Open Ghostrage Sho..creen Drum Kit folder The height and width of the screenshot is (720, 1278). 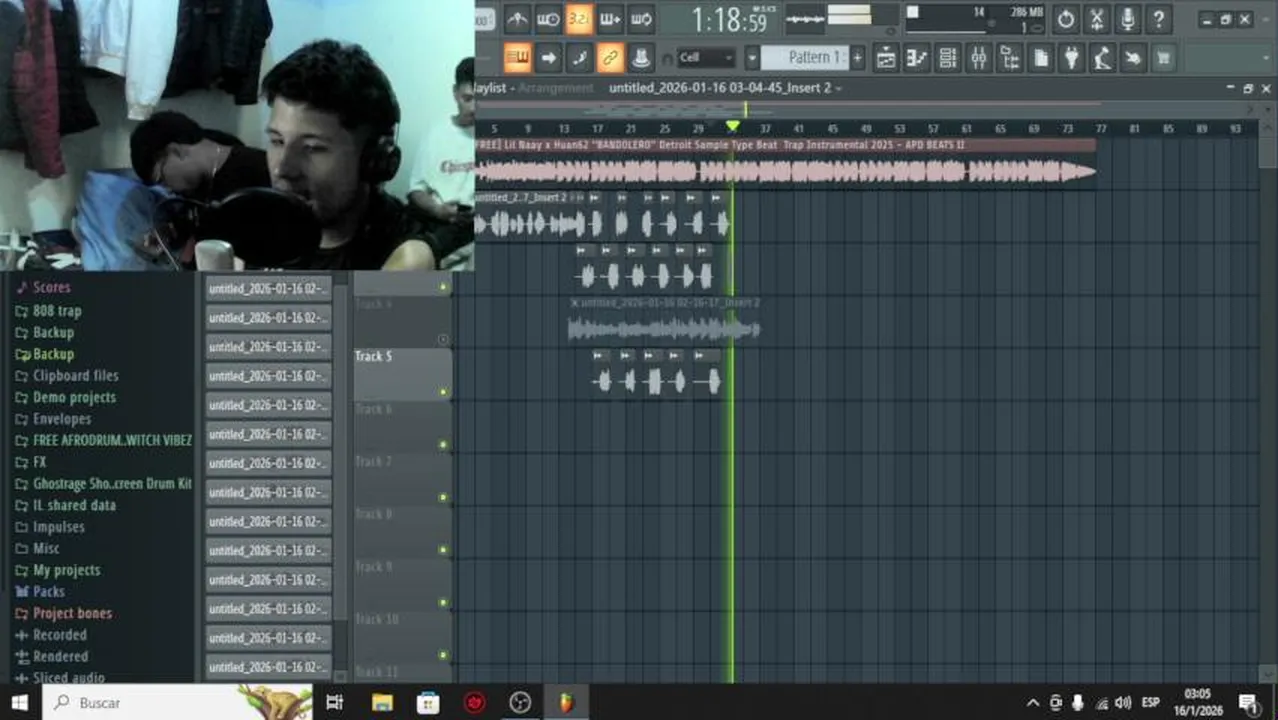tap(103, 483)
